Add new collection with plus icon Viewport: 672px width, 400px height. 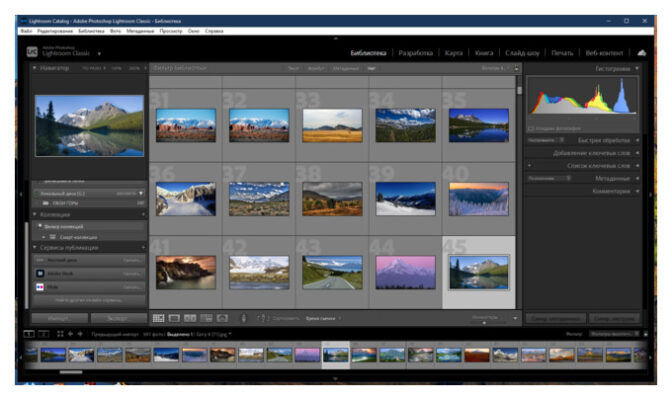[x=143, y=214]
